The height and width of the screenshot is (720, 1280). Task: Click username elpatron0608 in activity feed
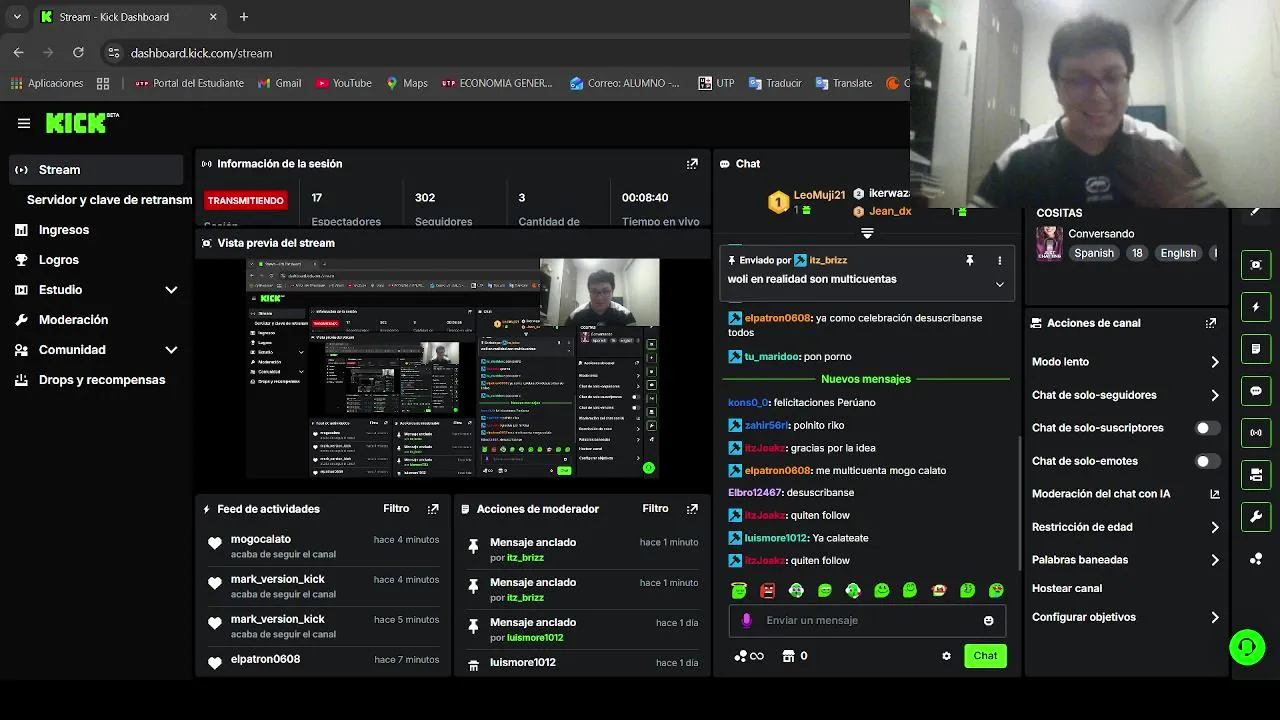pos(265,659)
